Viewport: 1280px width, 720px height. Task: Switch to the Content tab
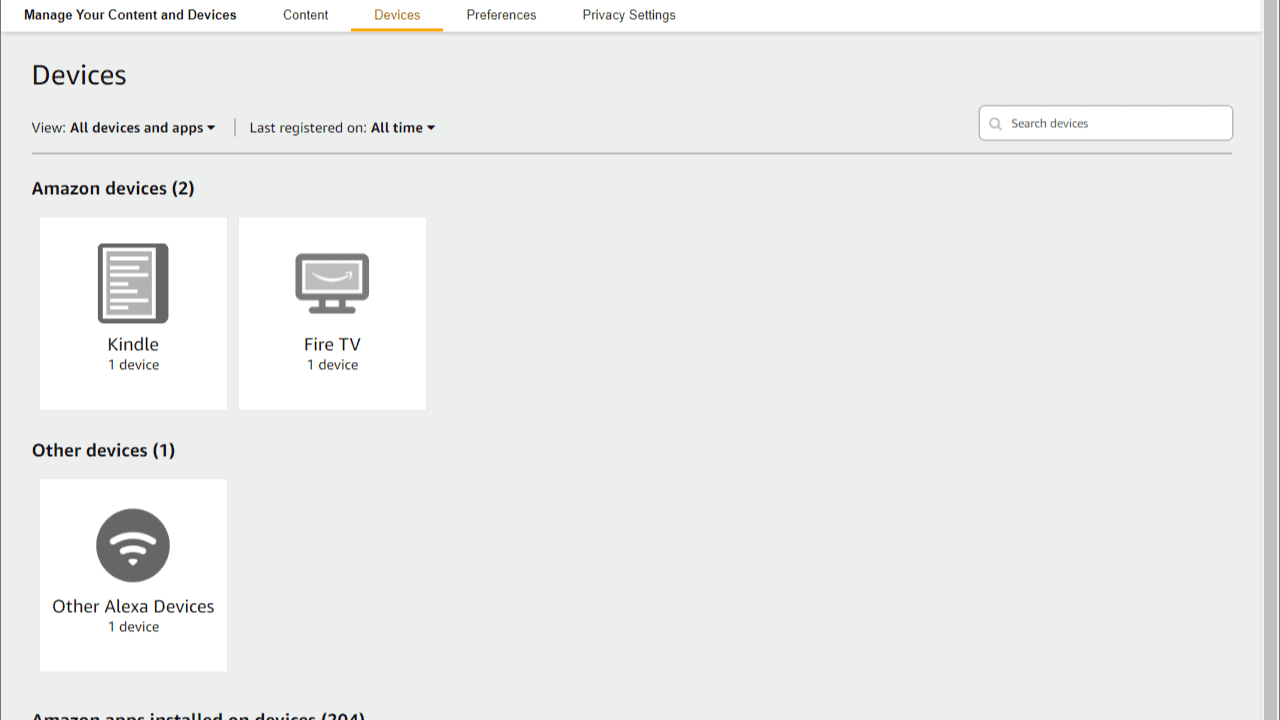click(x=305, y=15)
